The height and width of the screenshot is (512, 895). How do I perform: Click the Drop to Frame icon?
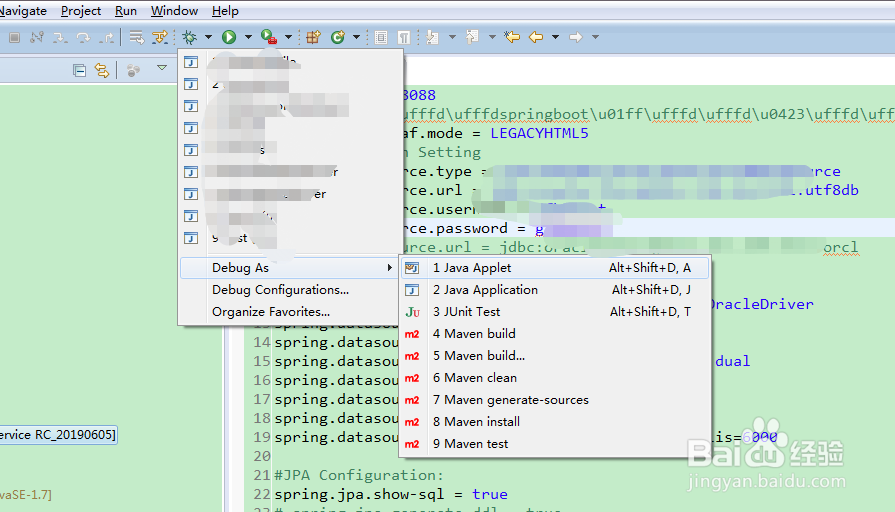click(x=136, y=38)
